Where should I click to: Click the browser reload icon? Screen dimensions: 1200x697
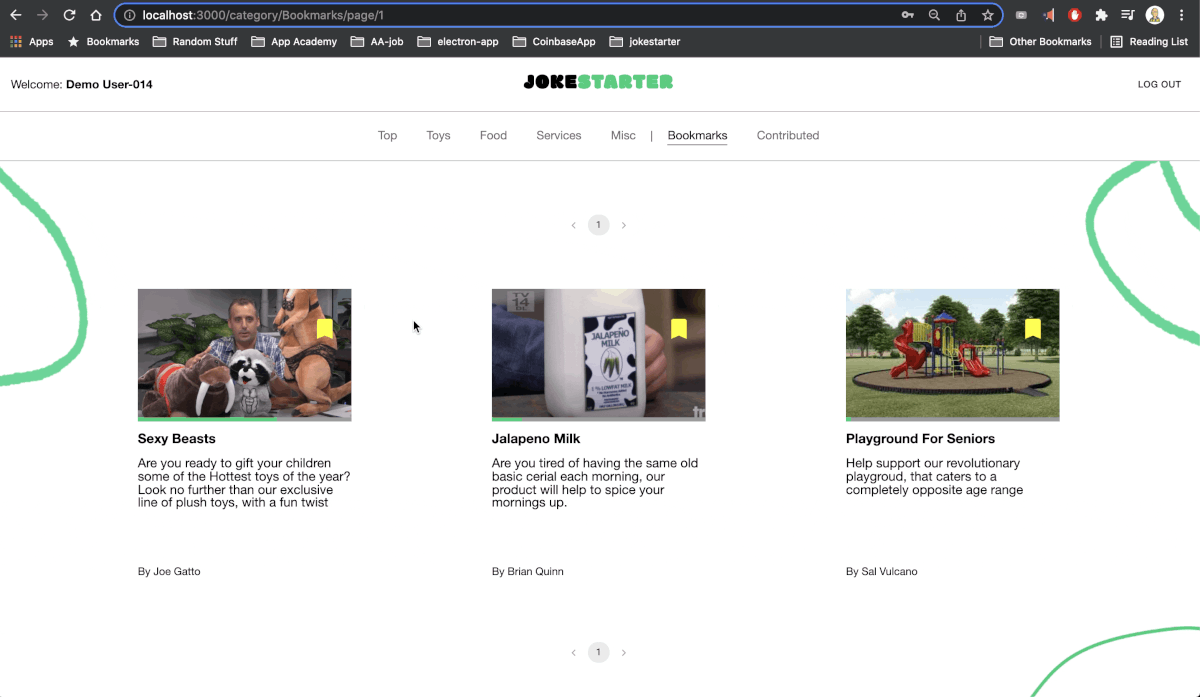(69, 15)
